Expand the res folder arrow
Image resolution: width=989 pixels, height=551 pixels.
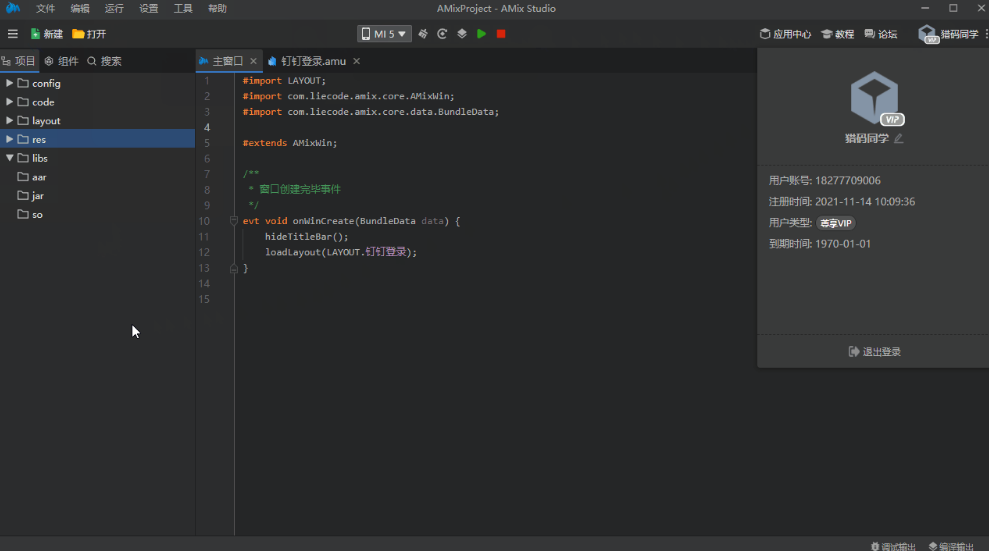pyautogui.click(x=9, y=139)
